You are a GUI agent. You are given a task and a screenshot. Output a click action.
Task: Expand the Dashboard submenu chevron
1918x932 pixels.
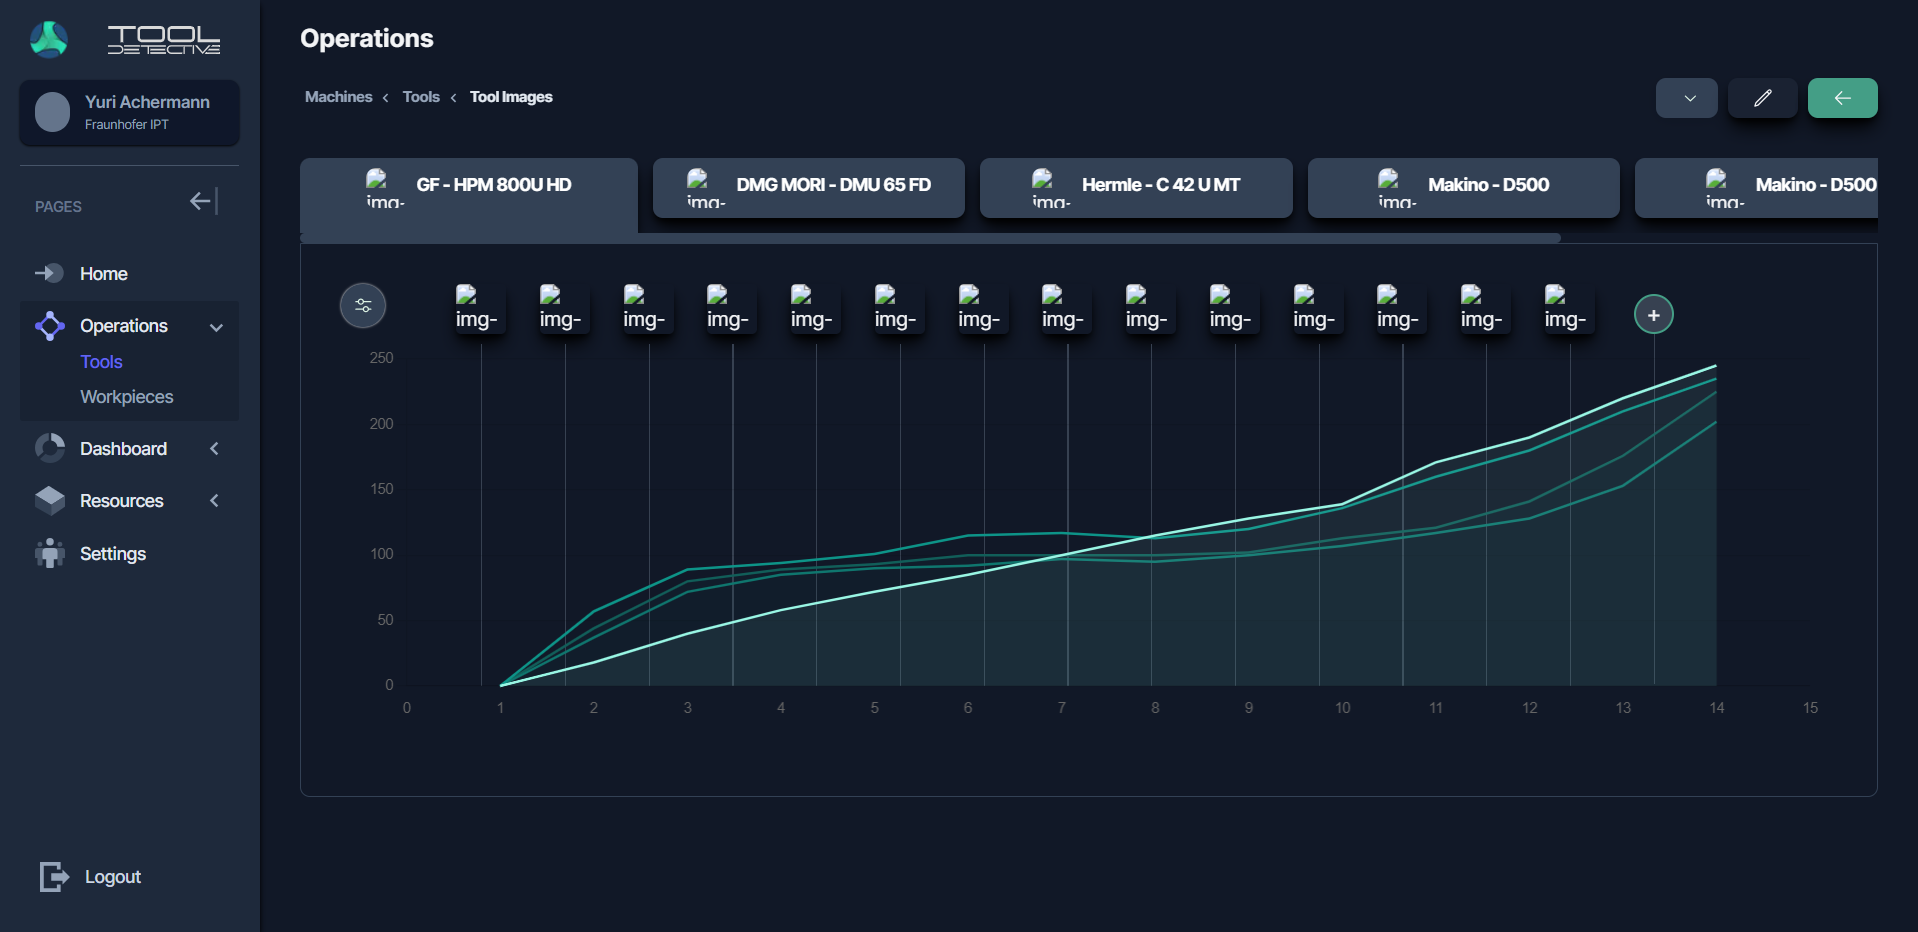coord(214,449)
